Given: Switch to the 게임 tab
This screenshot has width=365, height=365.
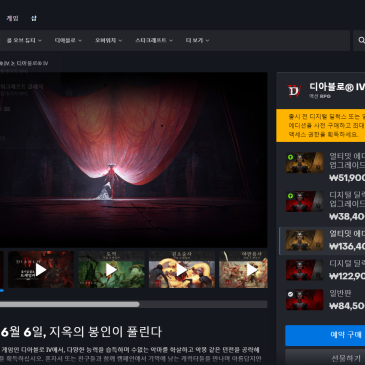Looking at the screenshot, I should click(12, 18).
